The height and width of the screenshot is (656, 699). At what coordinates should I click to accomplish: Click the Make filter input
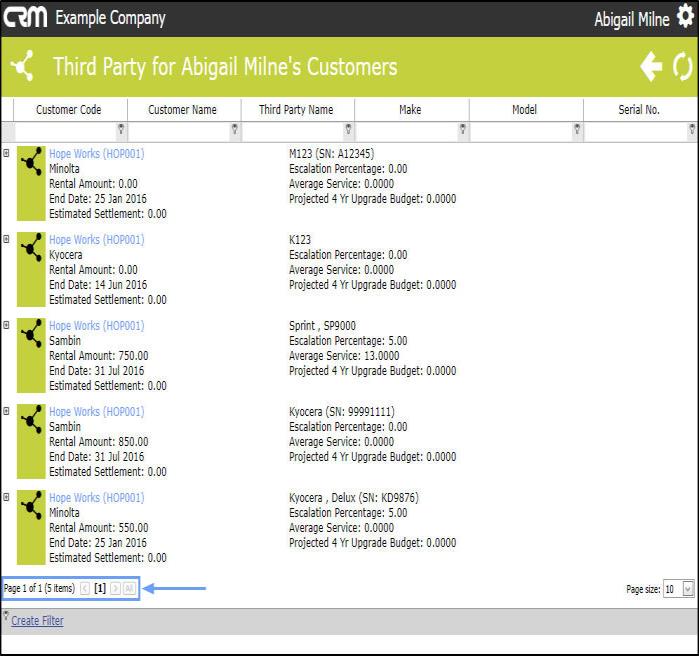pos(407,132)
